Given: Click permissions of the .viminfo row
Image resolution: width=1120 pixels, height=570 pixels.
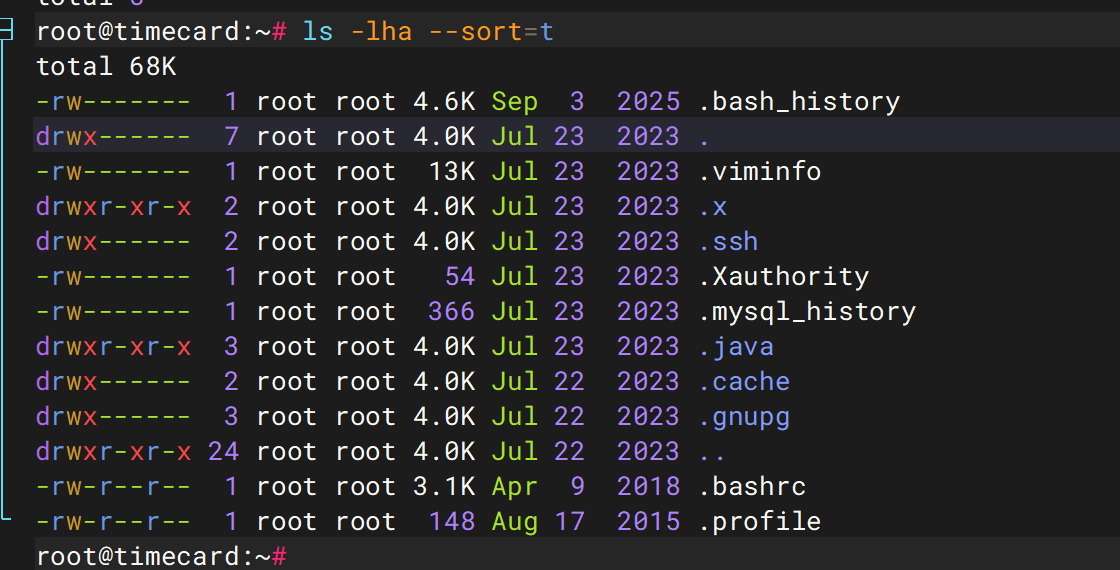Looking at the screenshot, I should point(114,171).
